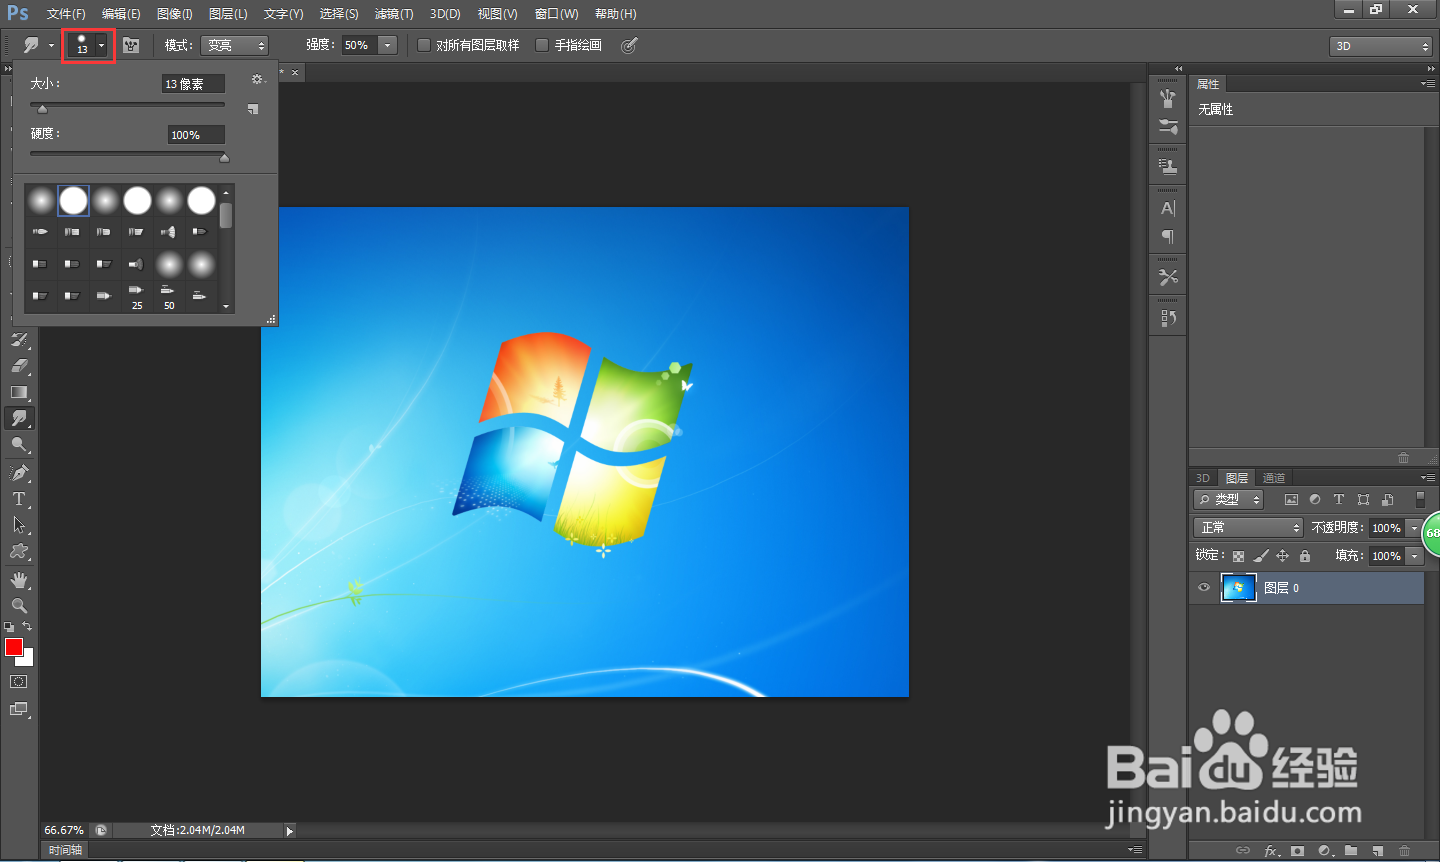Screen dimensions: 1440x862
Task: Create new preset from this brush
Action: click(x=253, y=108)
